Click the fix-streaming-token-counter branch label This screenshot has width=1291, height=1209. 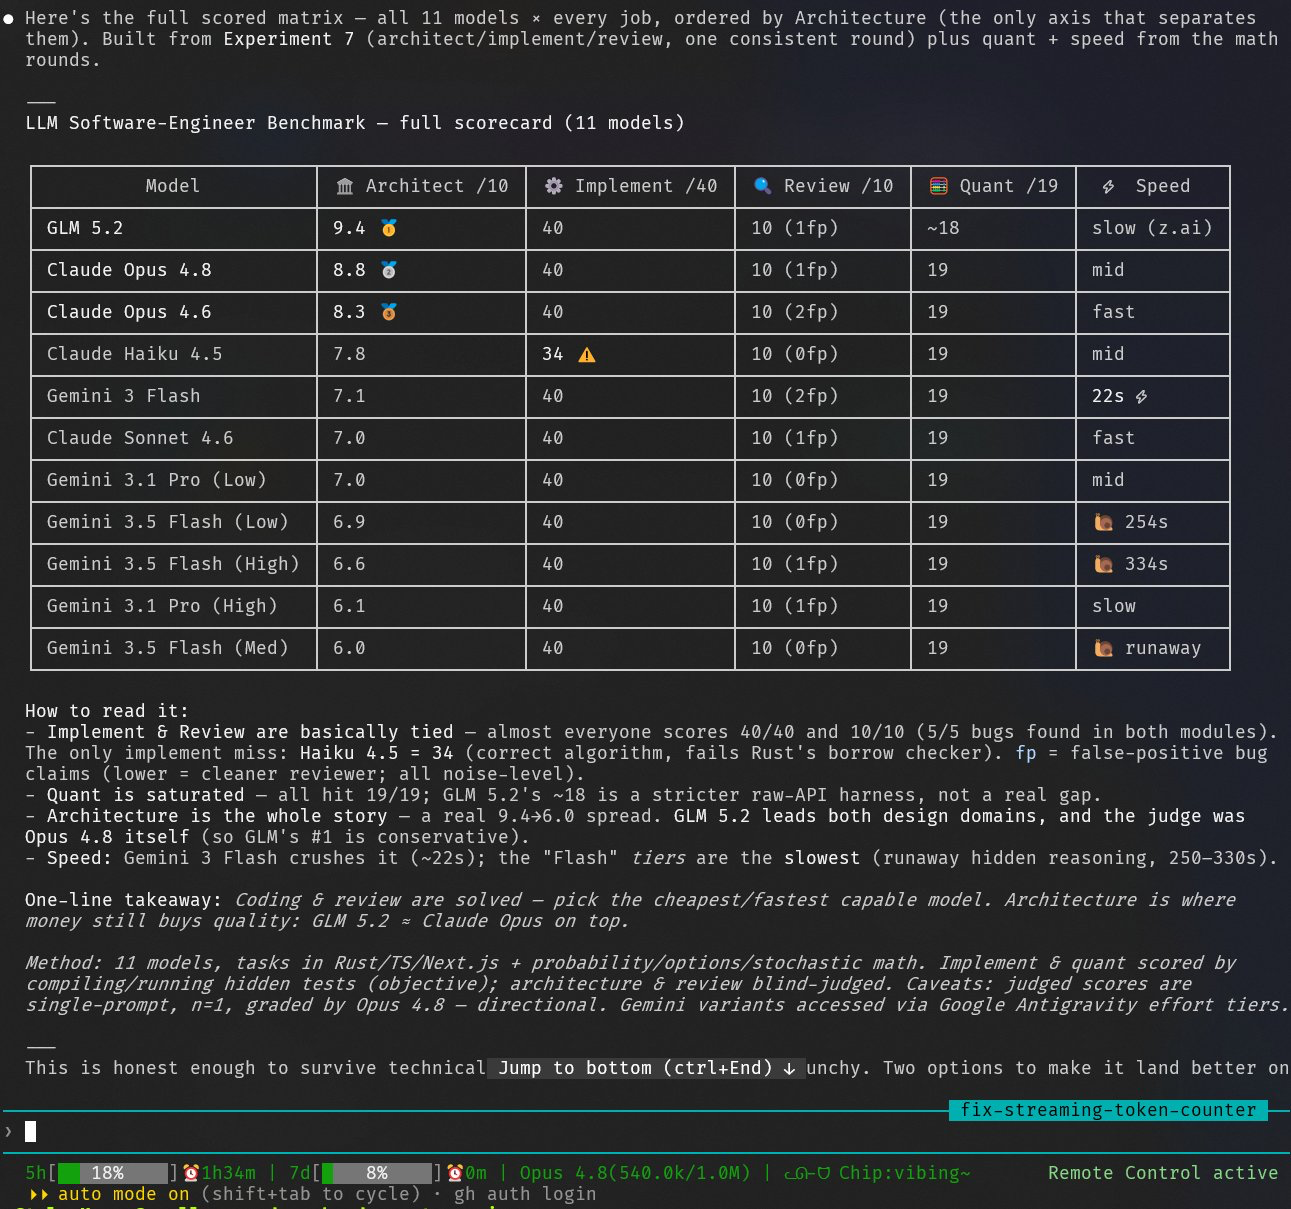(x=1108, y=1110)
